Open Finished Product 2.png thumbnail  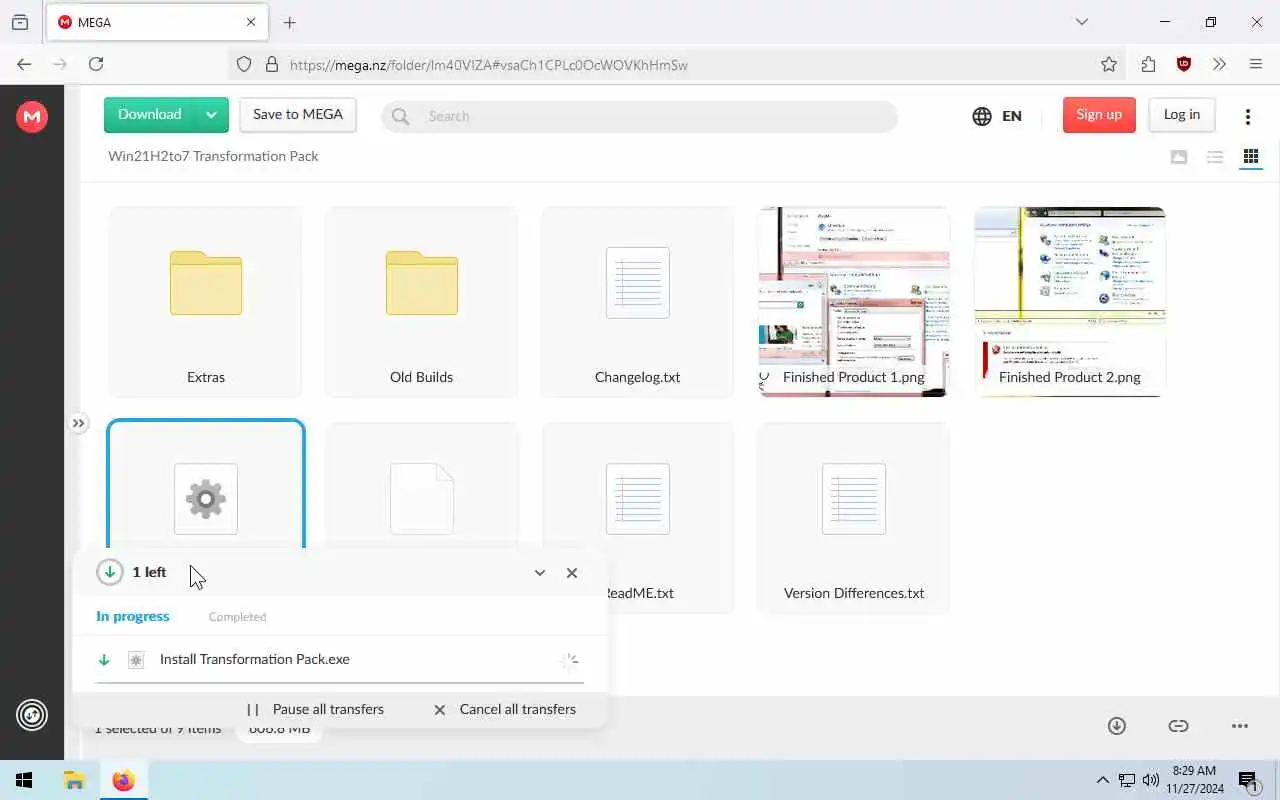pos(1070,302)
